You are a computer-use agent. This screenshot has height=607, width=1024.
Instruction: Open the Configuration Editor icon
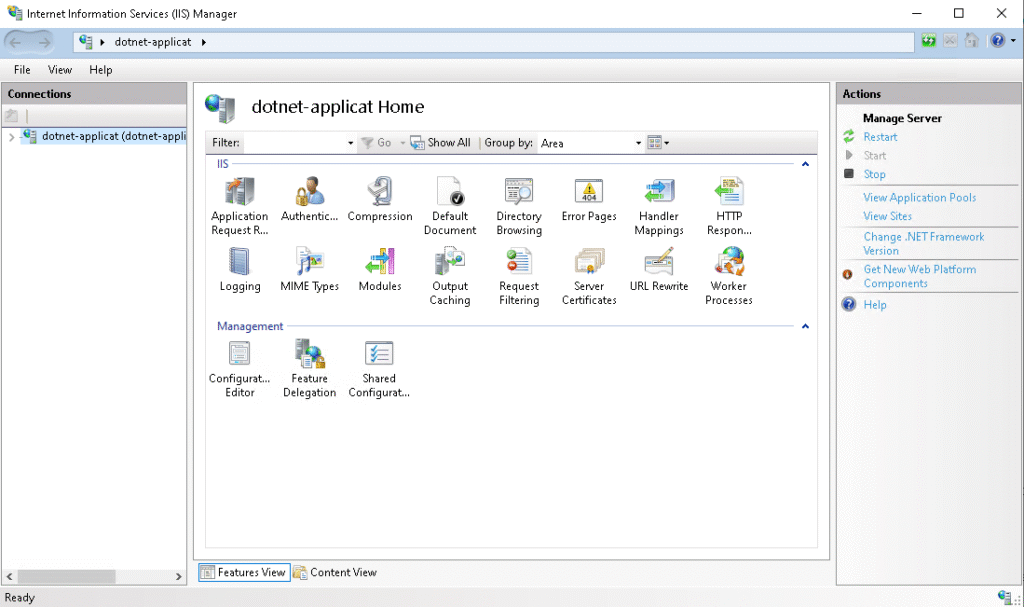click(239, 355)
